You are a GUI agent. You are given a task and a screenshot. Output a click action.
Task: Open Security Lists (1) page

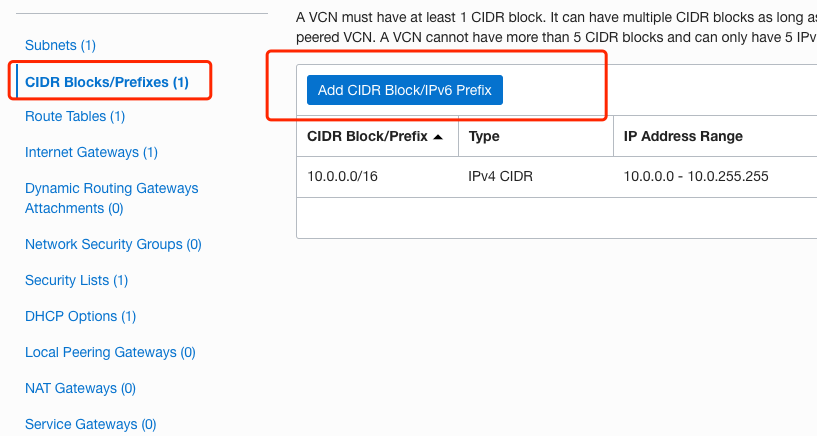[x=76, y=280]
